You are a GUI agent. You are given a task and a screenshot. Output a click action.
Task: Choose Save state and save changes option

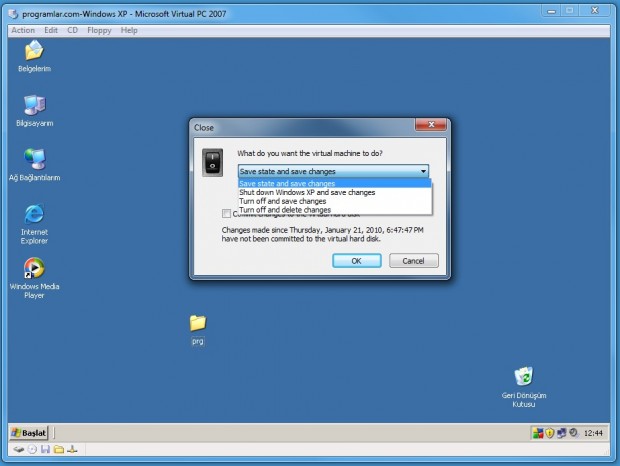(x=335, y=183)
